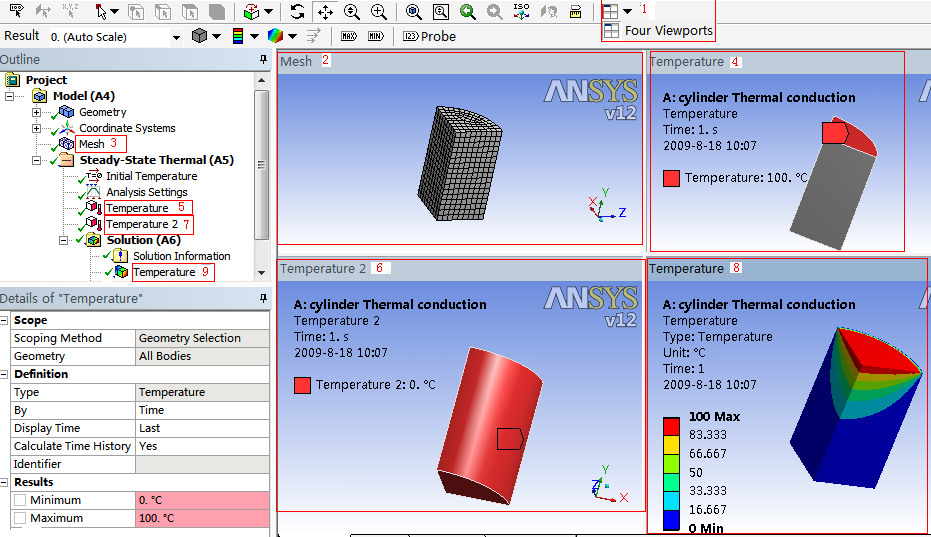Activate the Temperature 2 viewport header
Viewport: 931px width, 537px height.
coord(460,269)
